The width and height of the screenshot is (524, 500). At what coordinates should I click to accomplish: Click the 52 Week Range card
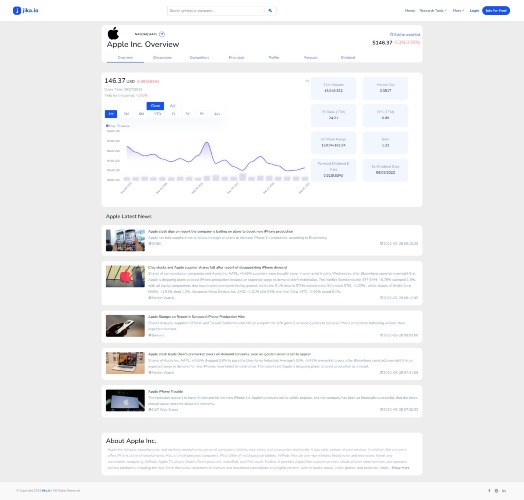click(x=333, y=143)
